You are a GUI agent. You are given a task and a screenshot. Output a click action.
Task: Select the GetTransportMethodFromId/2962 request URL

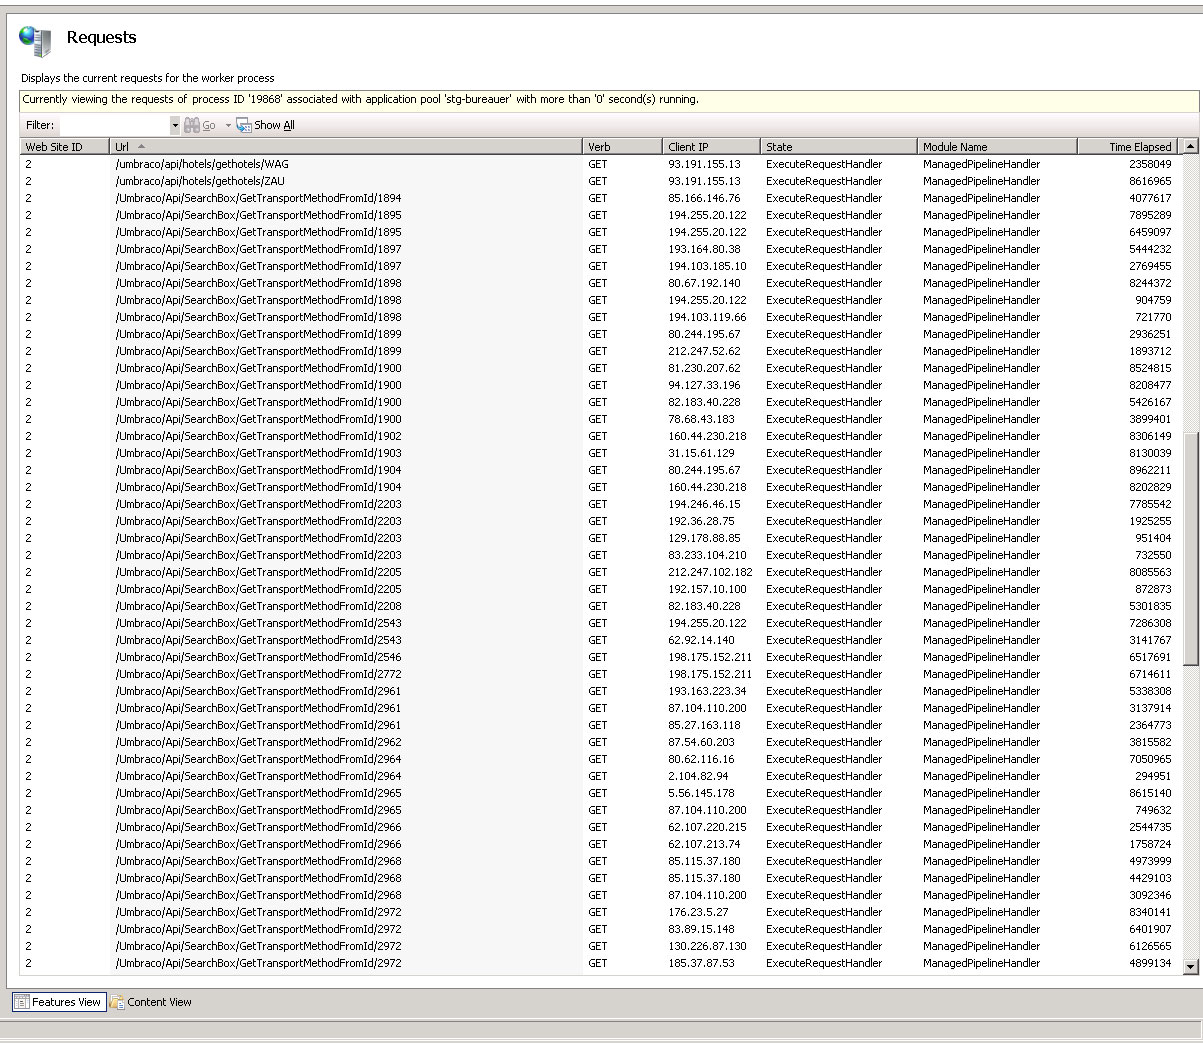[x=258, y=742]
